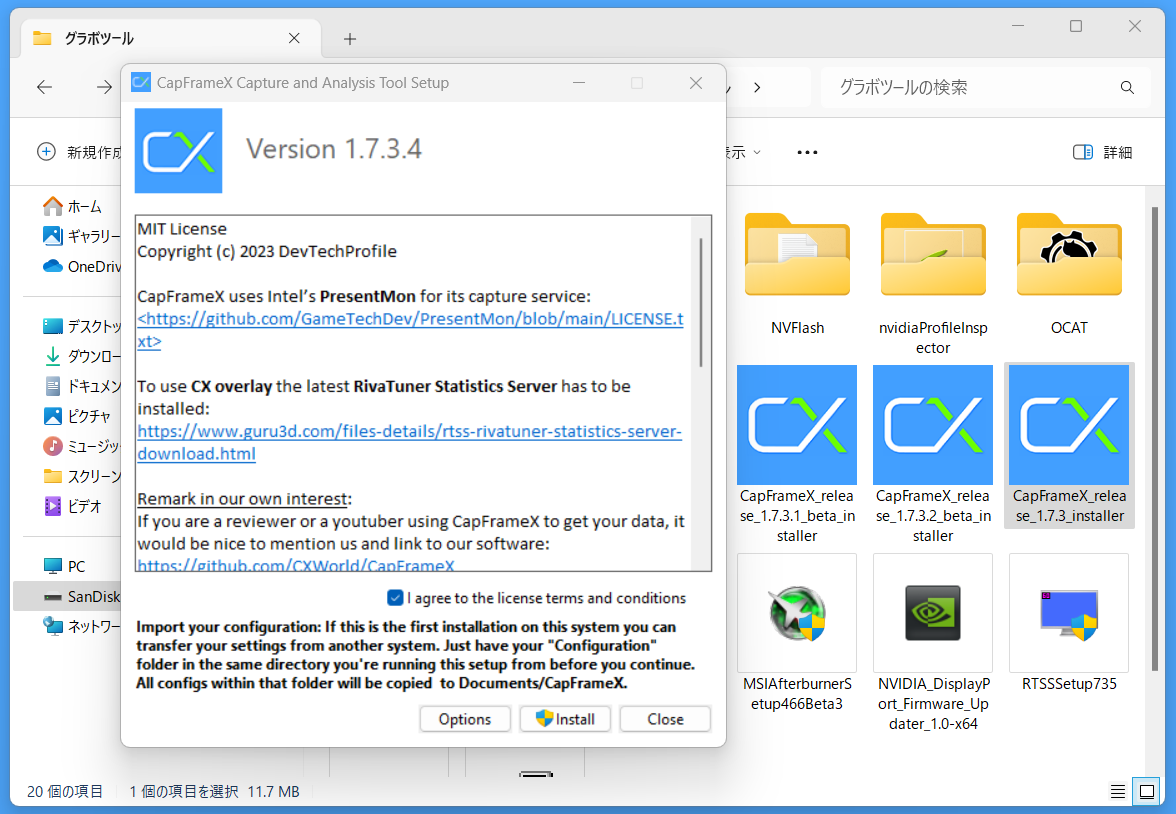Go back with Explorer back arrow
1176x814 pixels.
coord(44,87)
